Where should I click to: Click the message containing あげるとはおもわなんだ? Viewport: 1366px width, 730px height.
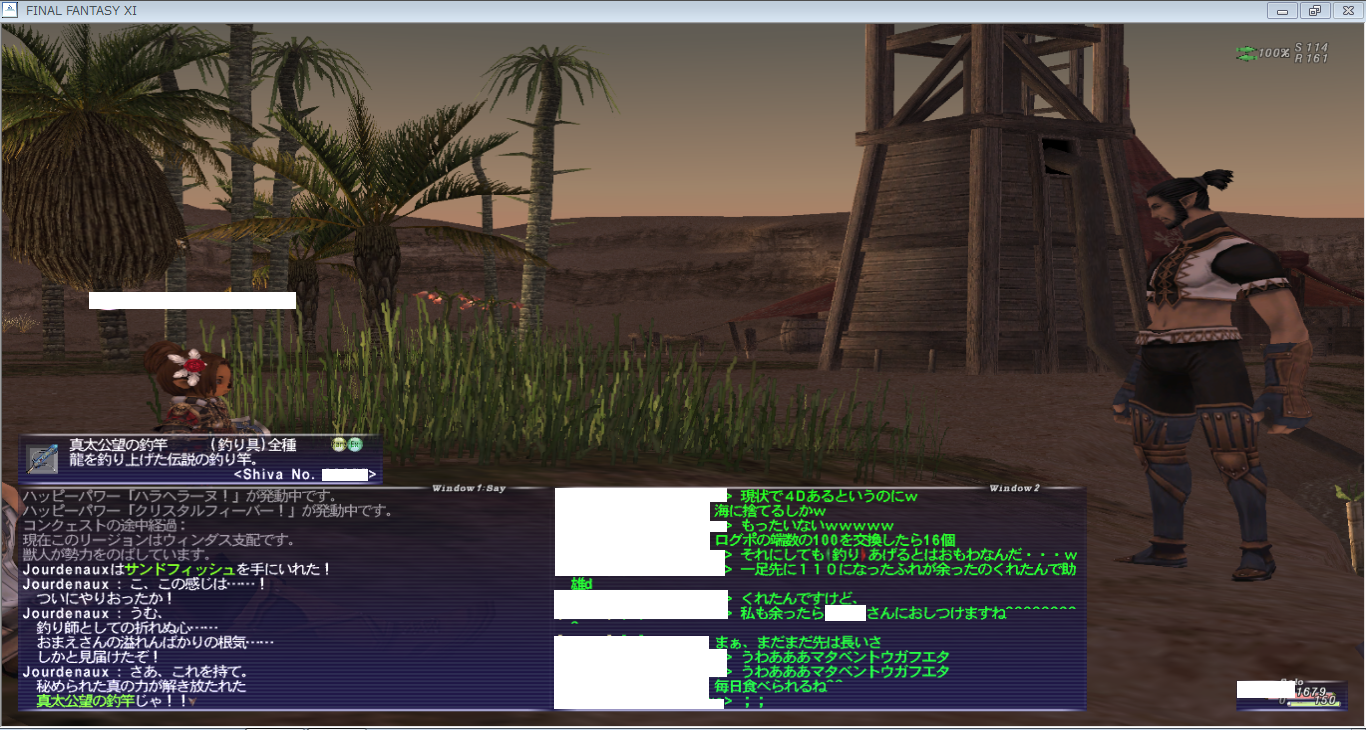click(908, 554)
